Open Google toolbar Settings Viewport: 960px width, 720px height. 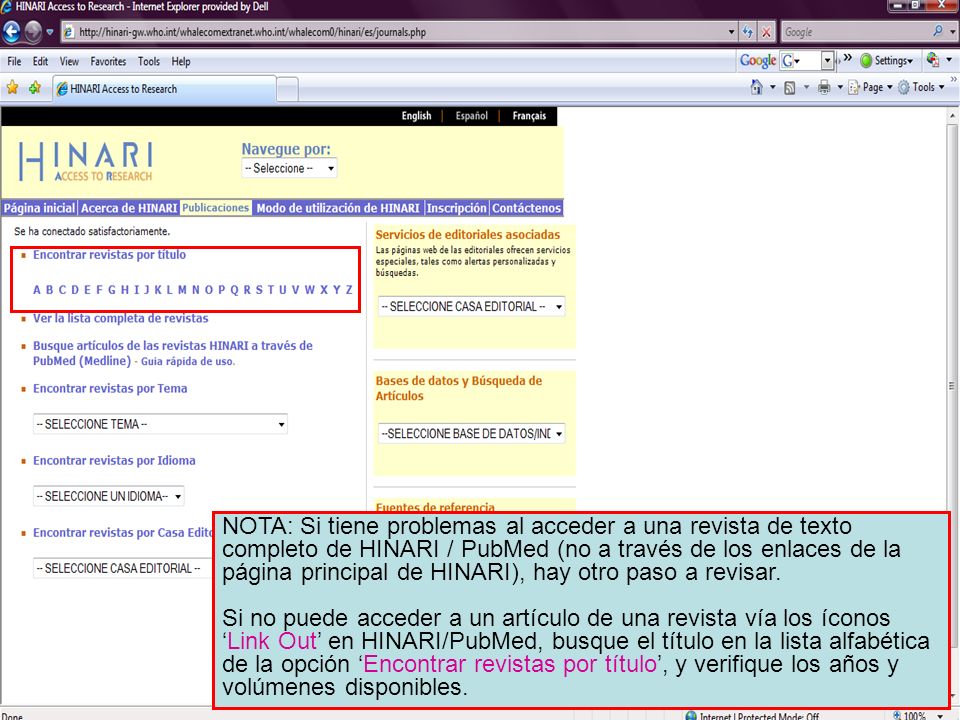887,60
